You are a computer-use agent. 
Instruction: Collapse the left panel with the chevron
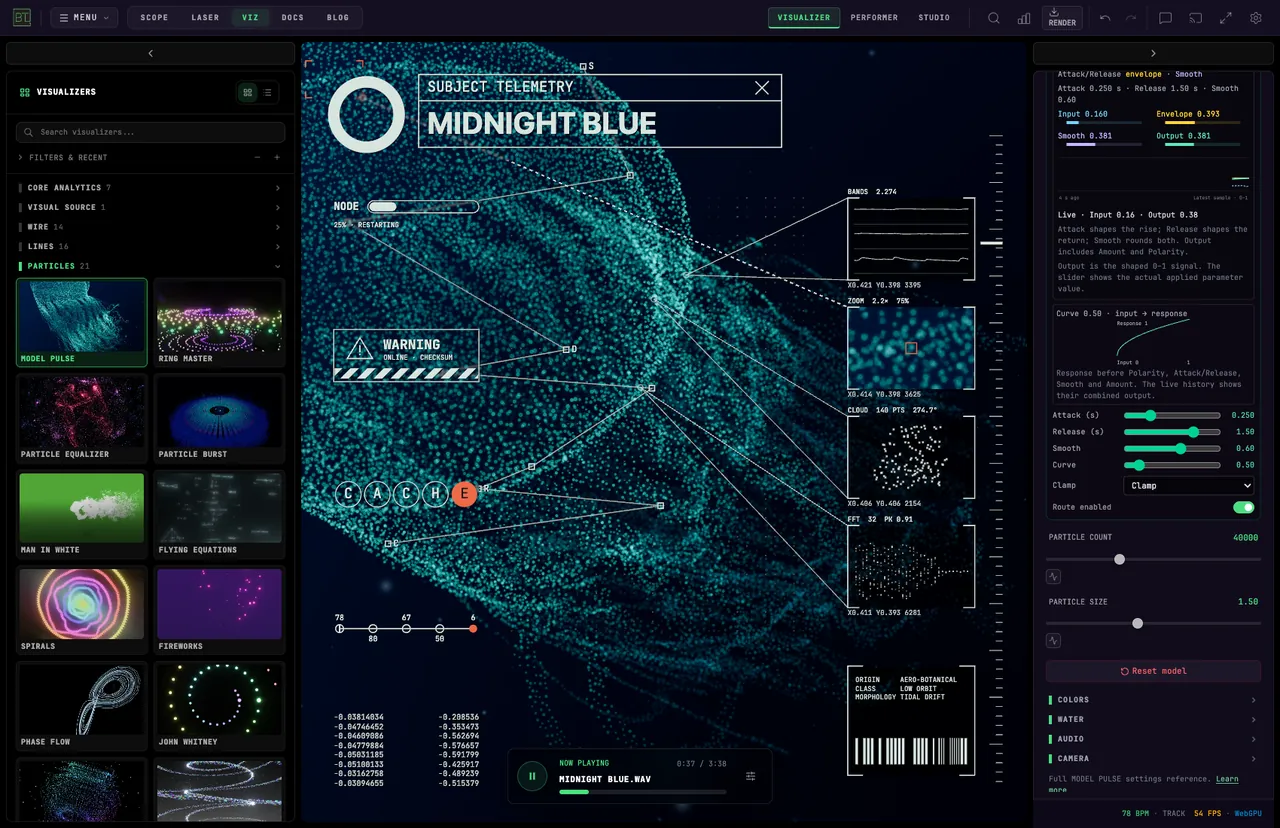[151, 53]
